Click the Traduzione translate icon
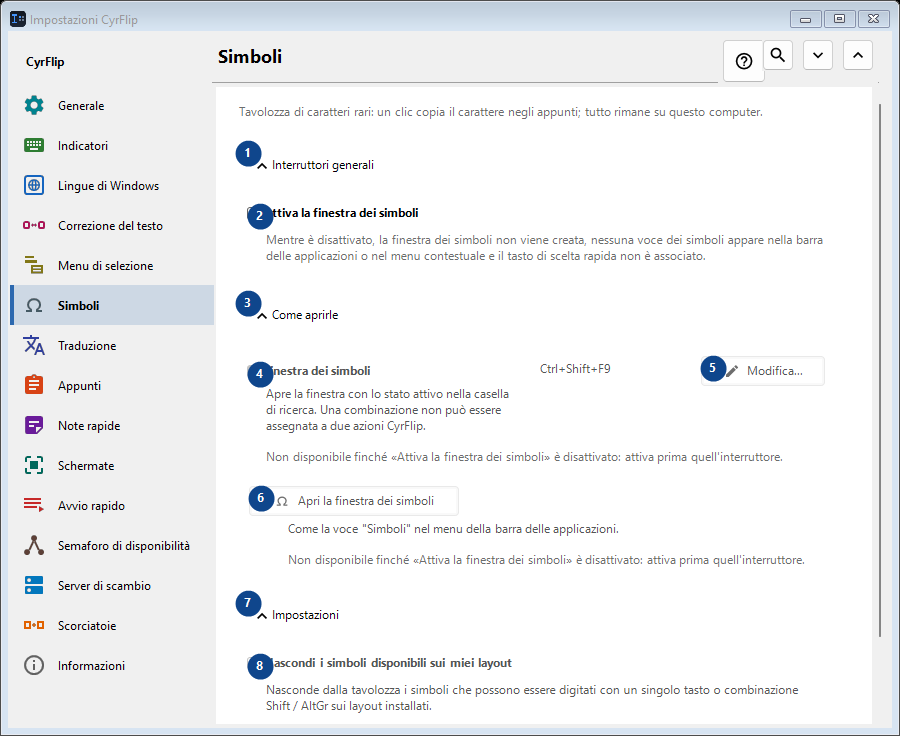900x736 pixels. point(34,345)
